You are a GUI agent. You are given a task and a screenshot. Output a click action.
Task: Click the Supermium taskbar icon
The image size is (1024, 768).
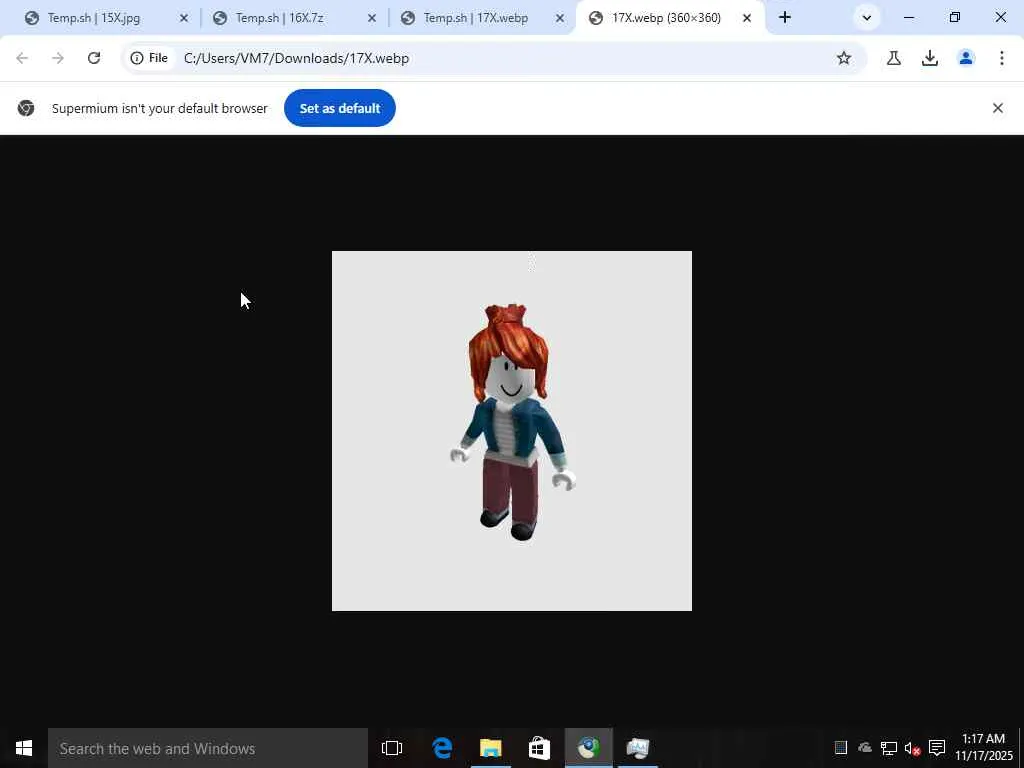588,748
